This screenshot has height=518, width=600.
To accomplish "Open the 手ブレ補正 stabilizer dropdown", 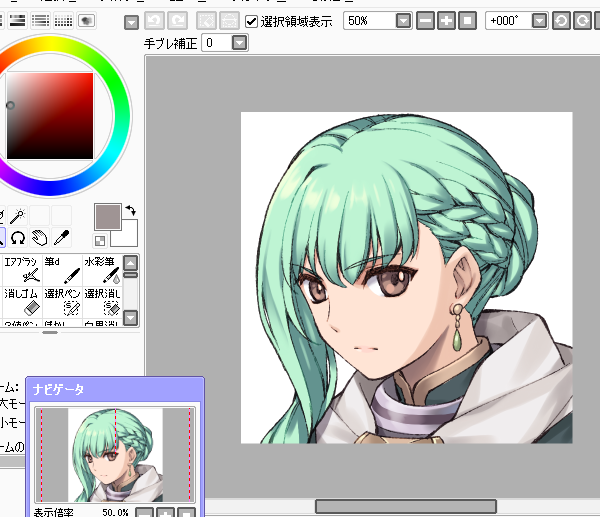I will pos(240,42).
